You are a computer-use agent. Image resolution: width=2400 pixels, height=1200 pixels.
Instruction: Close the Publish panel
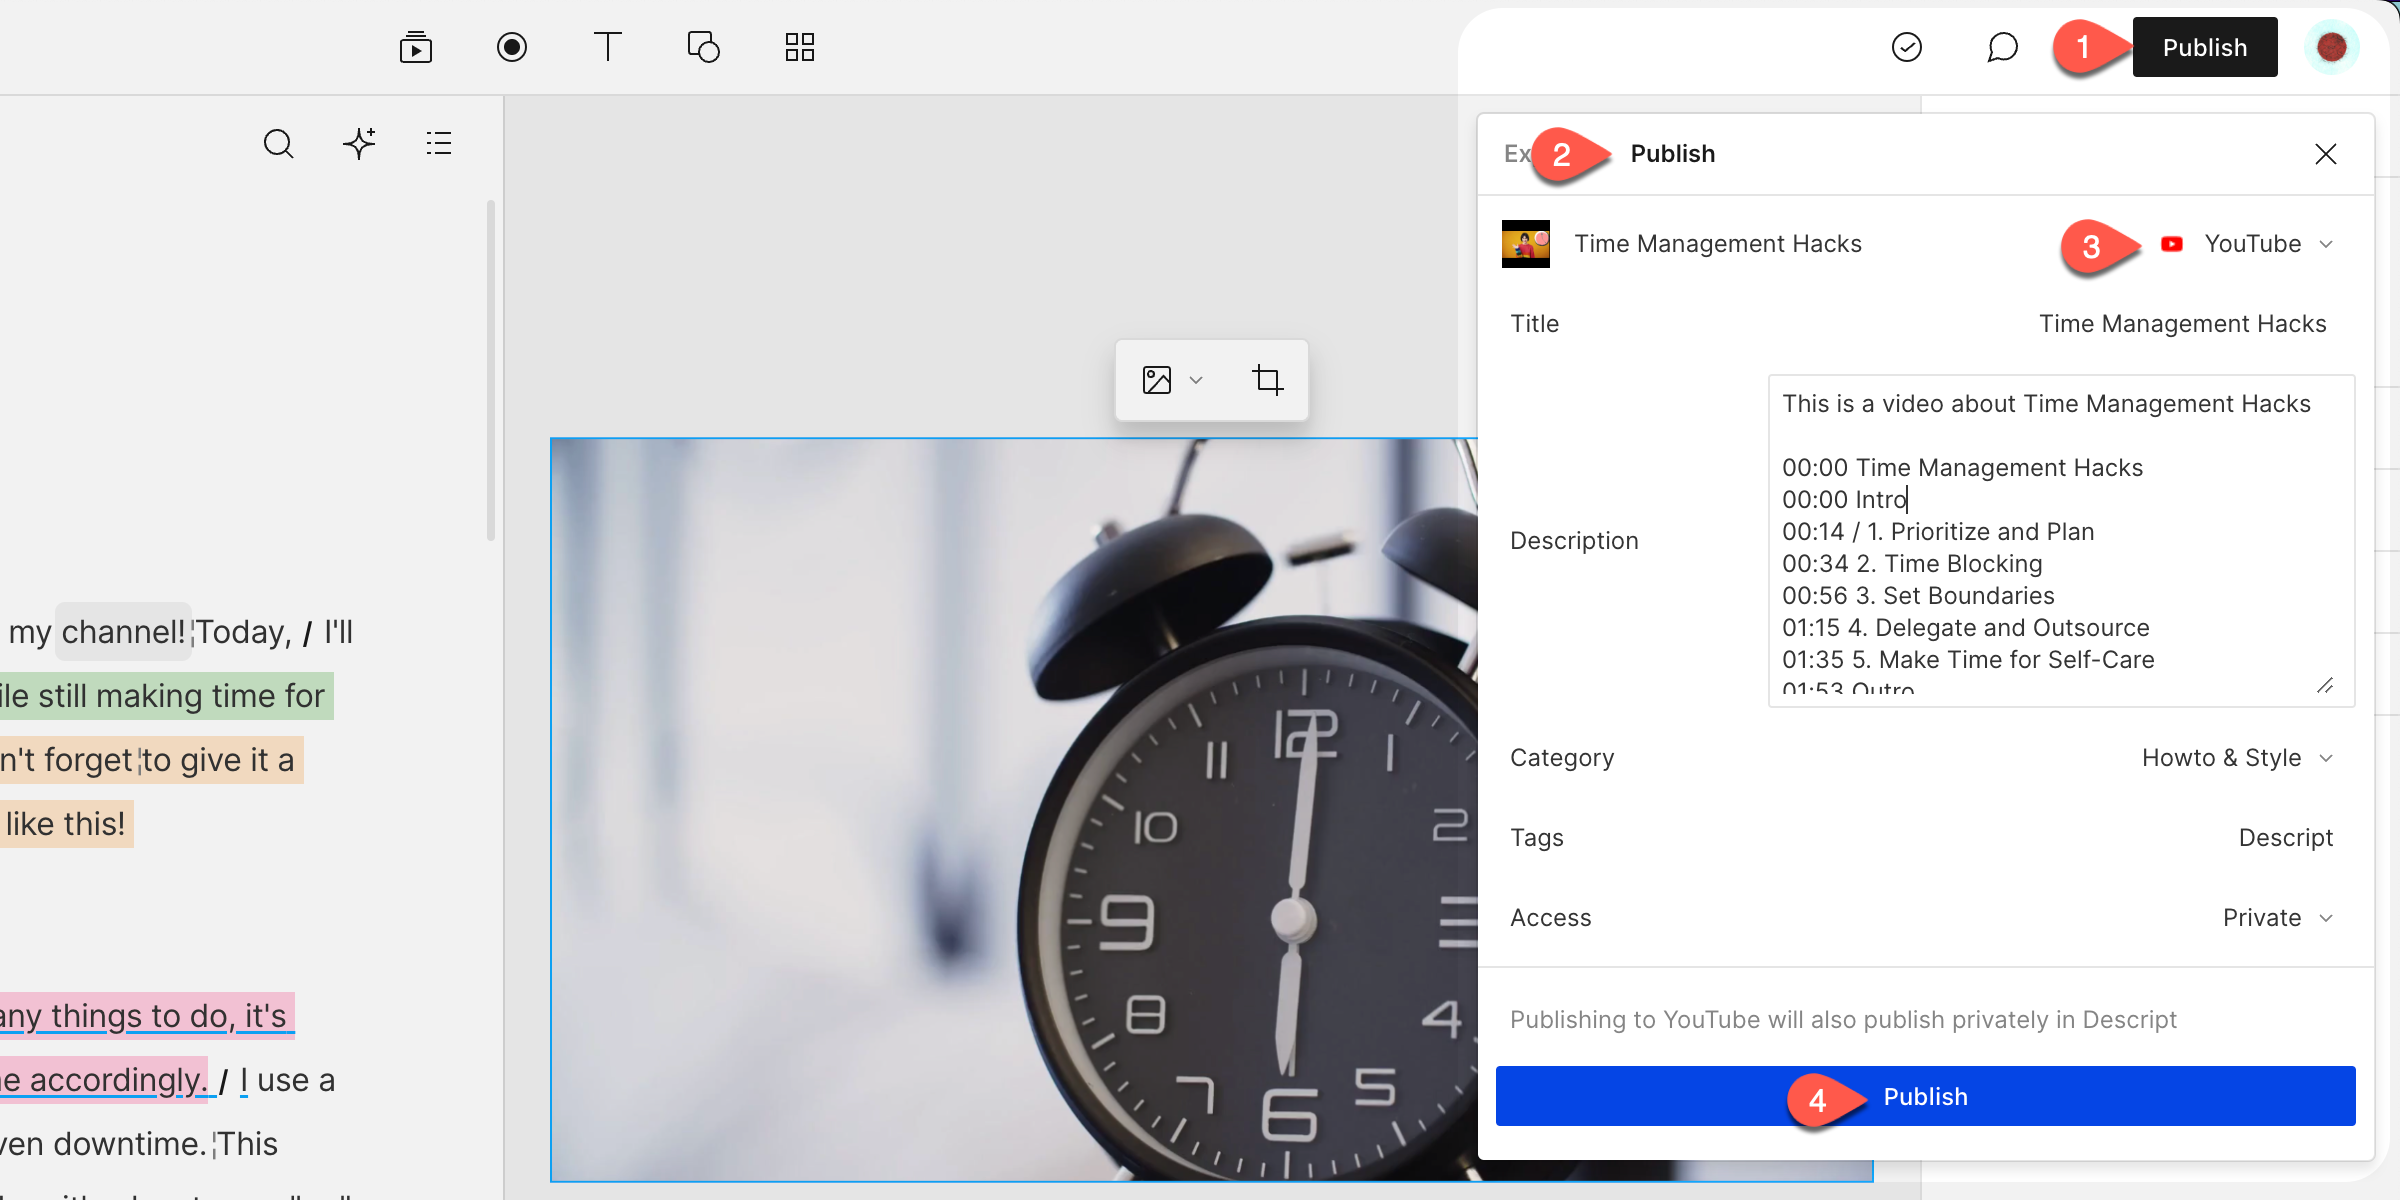[x=2326, y=154]
